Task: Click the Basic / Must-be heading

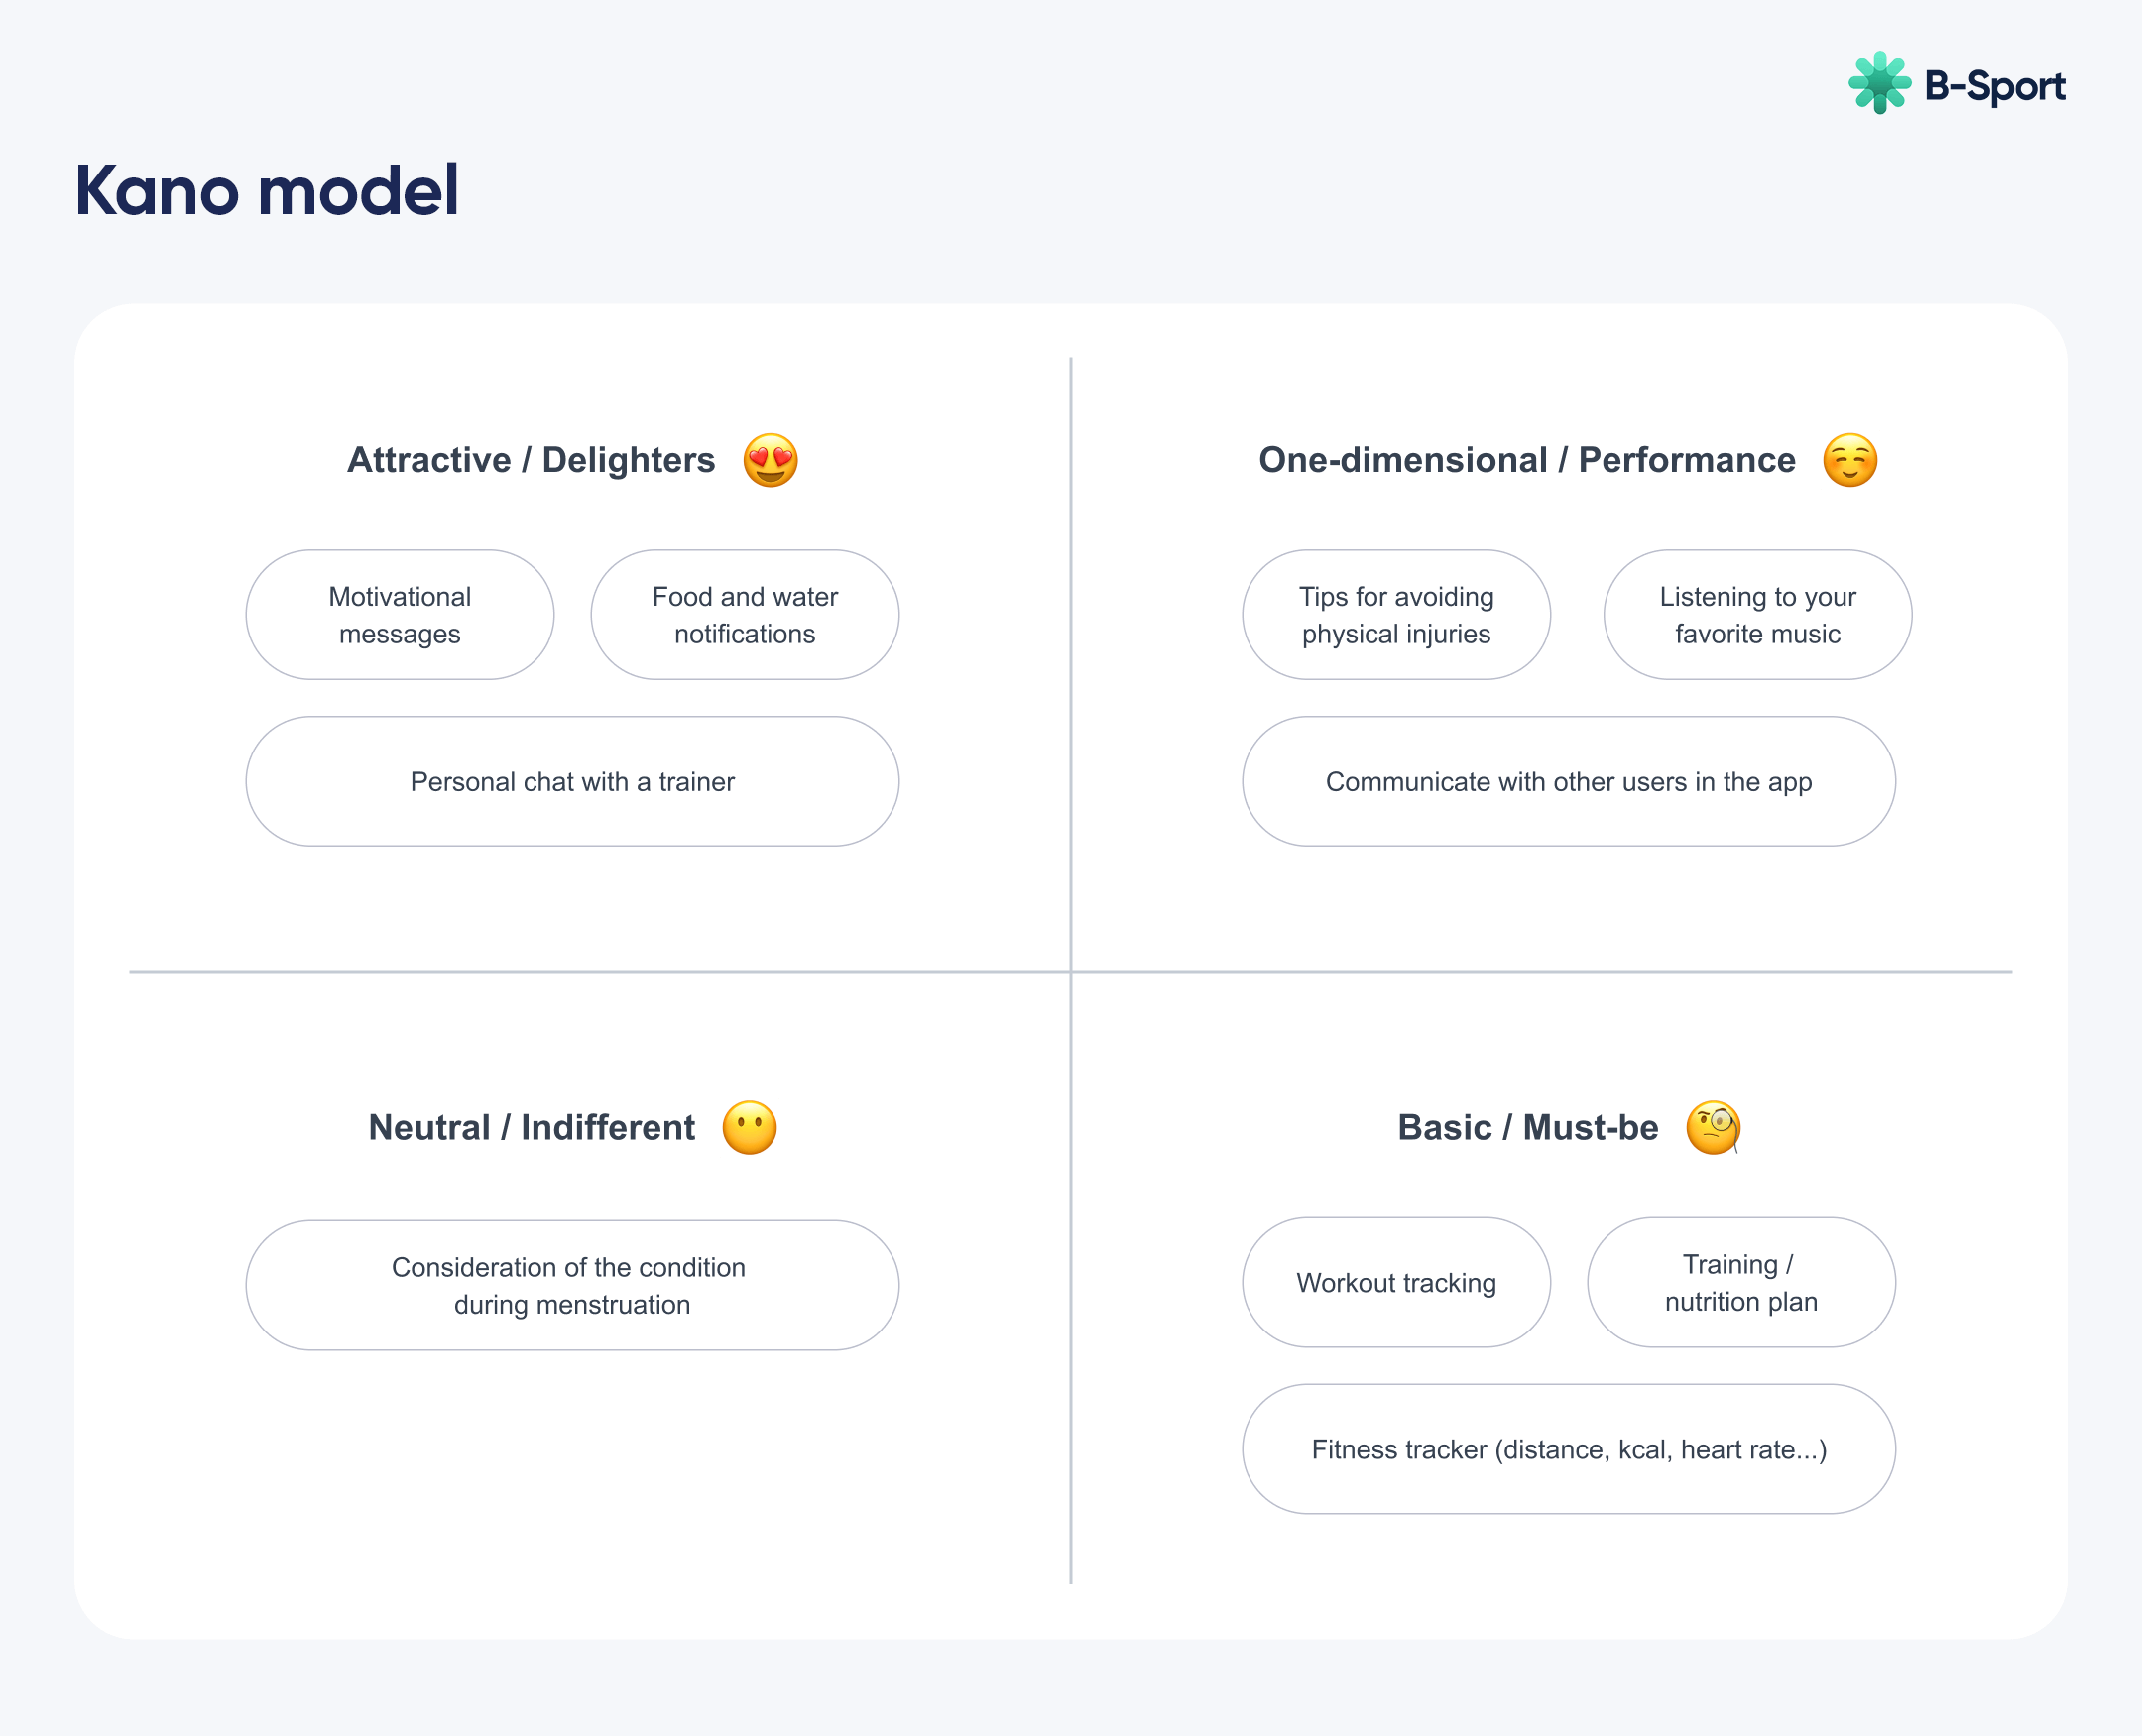Action: 1527,1128
